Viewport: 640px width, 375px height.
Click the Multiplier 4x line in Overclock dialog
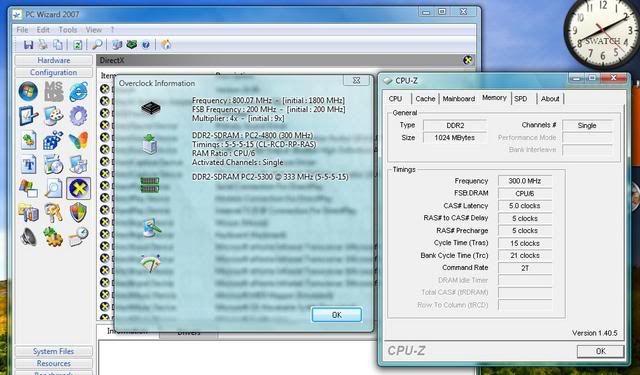(238, 118)
